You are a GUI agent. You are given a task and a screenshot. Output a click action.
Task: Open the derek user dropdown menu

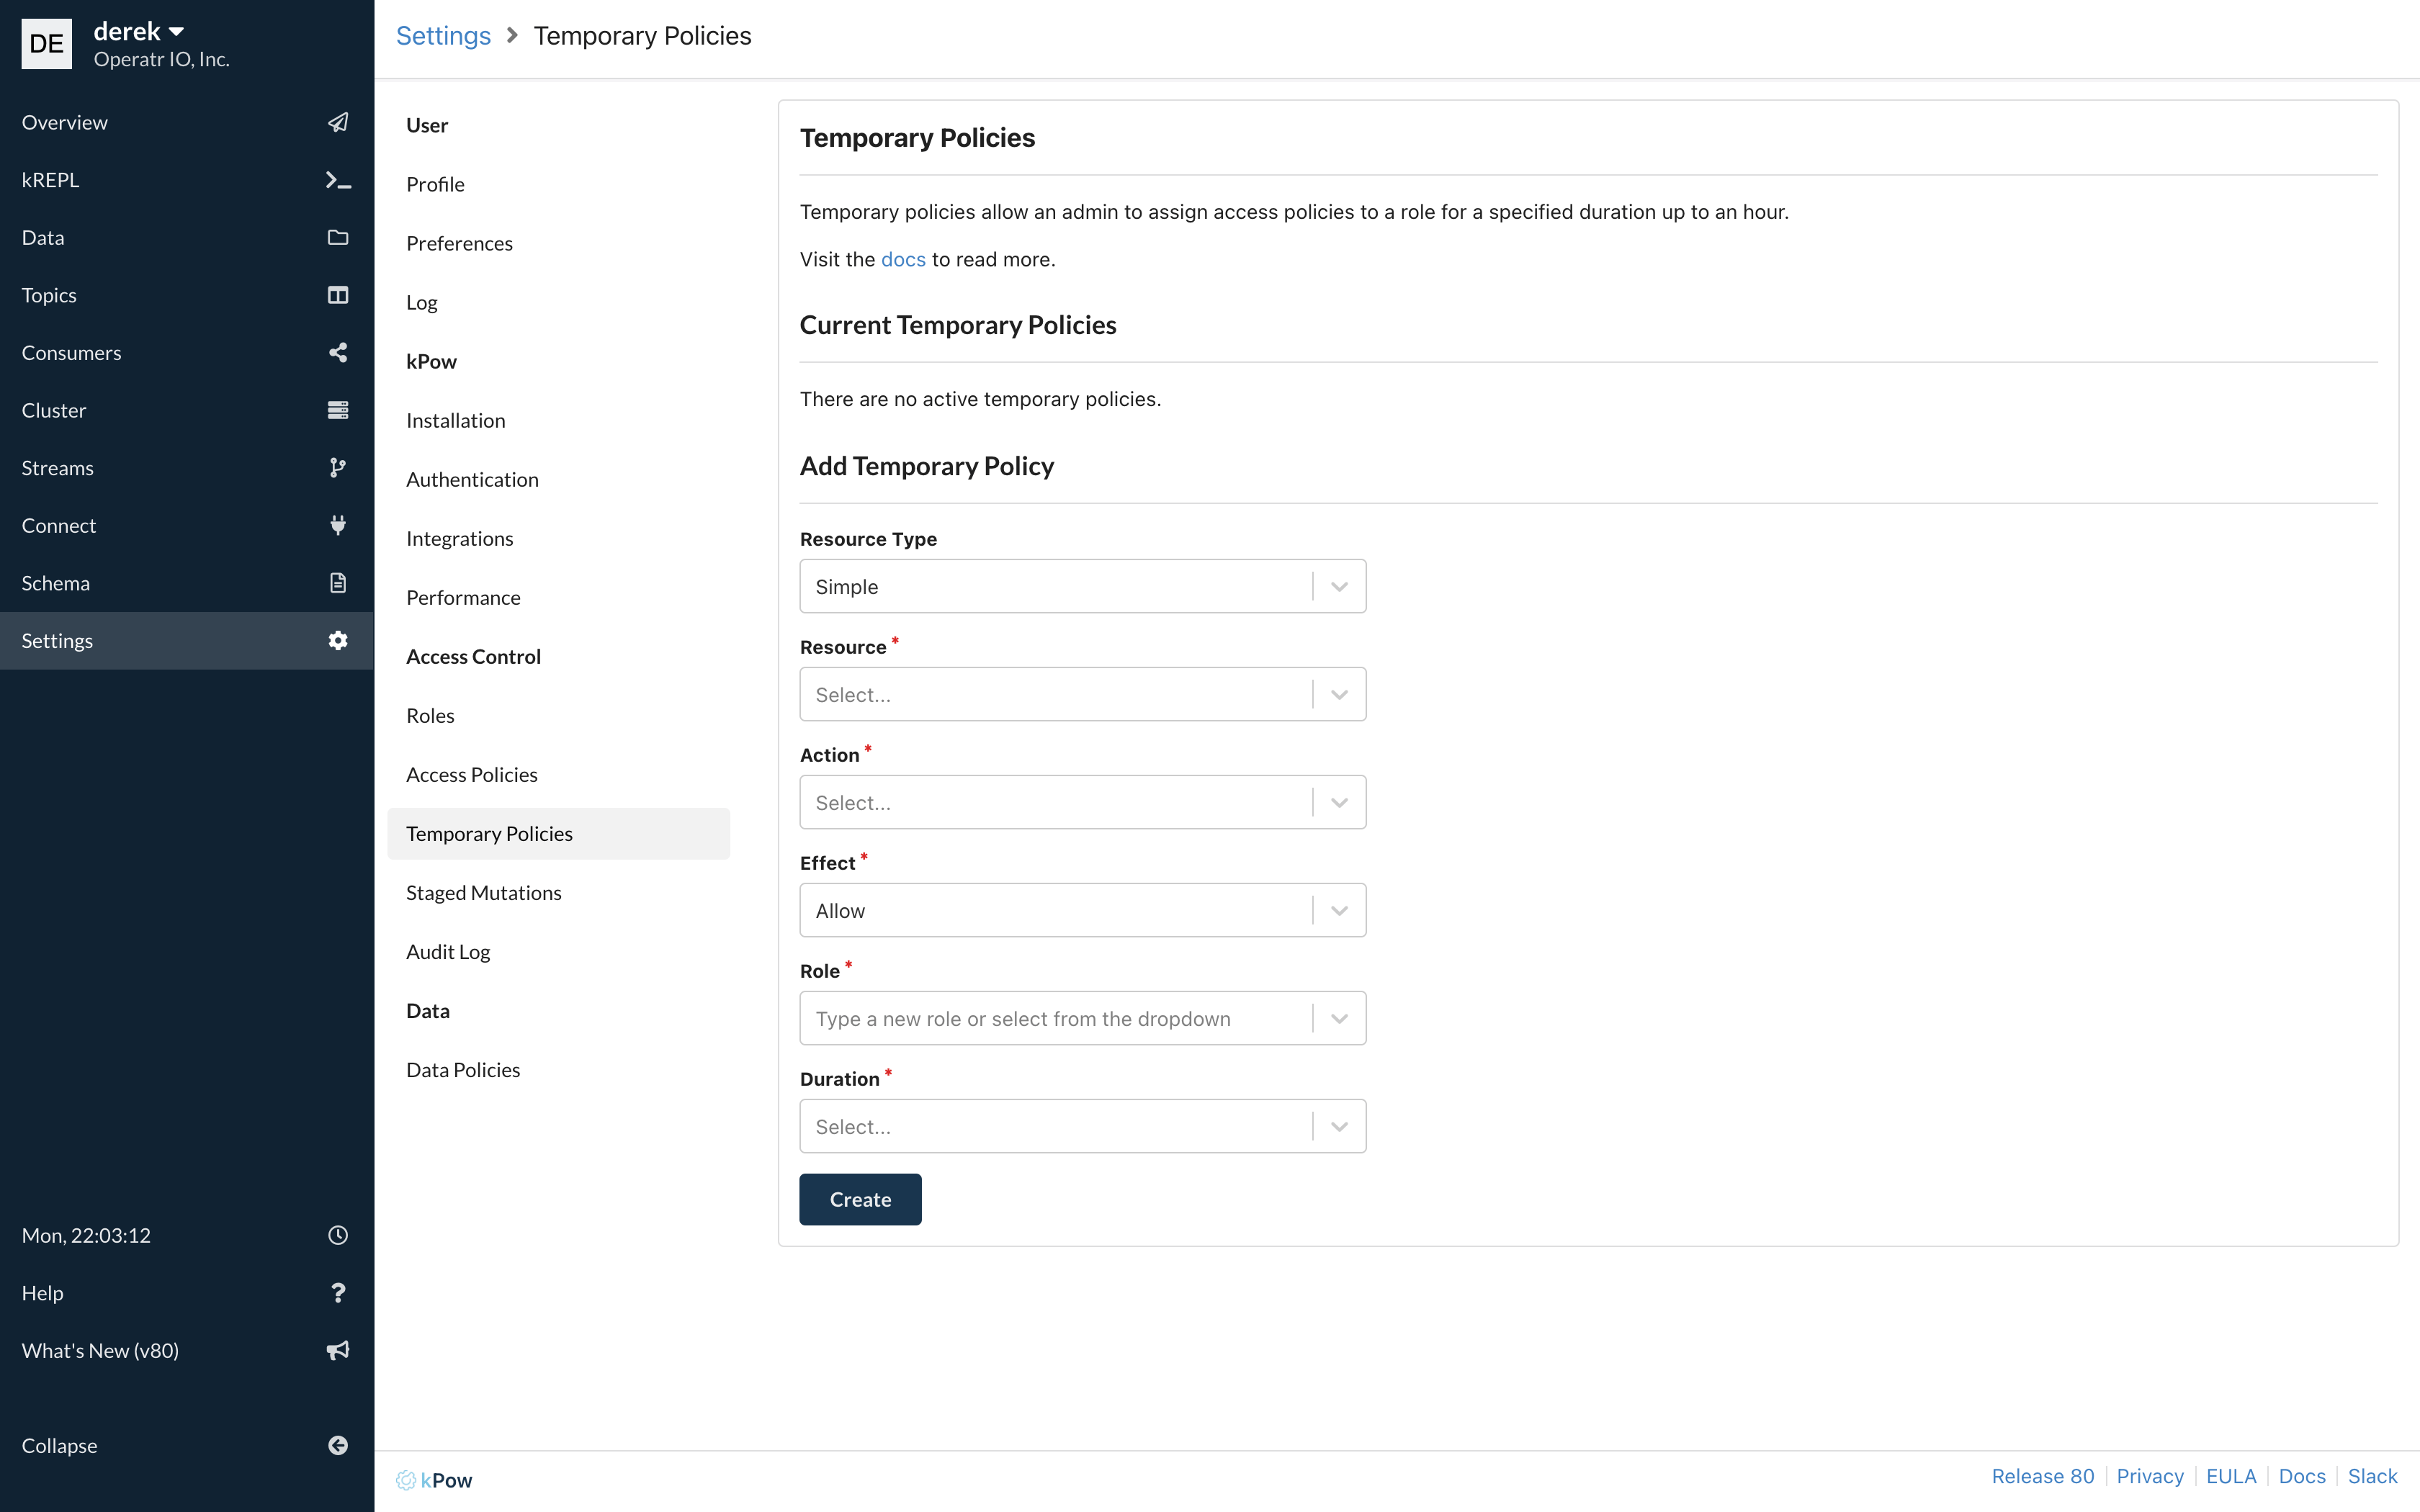click(139, 32)
